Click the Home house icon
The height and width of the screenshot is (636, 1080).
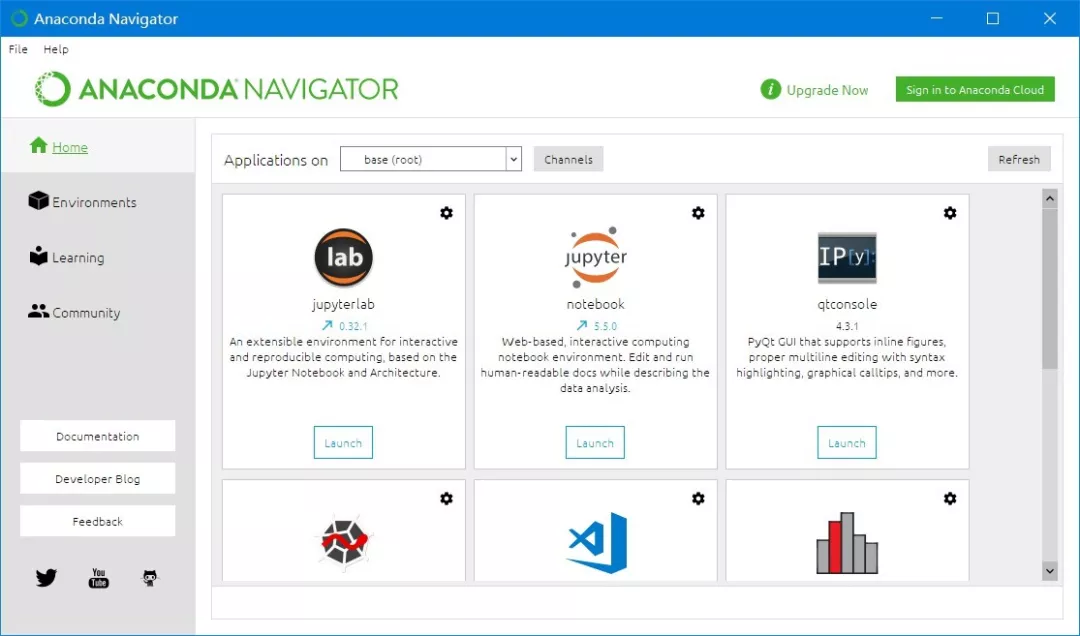[x=39, y=145]
